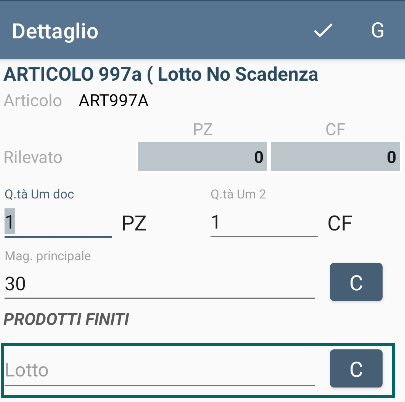Tap the Dettaglio header title
Screen dimensions: 405x402
click(55, 32)
